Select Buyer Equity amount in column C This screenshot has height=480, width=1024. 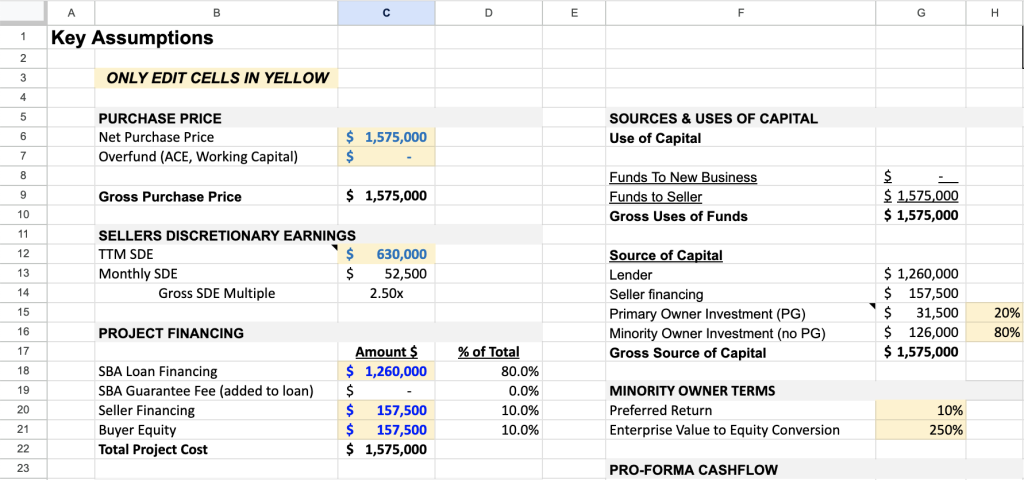[386, 430]
